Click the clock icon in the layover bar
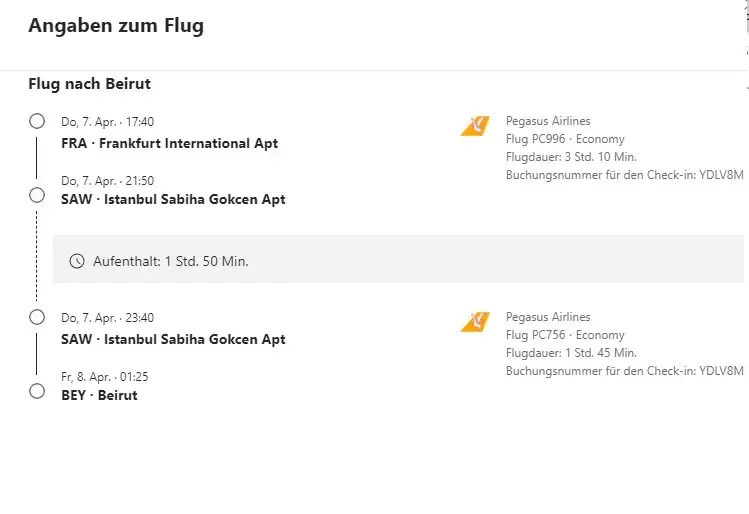749x514 pixels. [77, 261]
